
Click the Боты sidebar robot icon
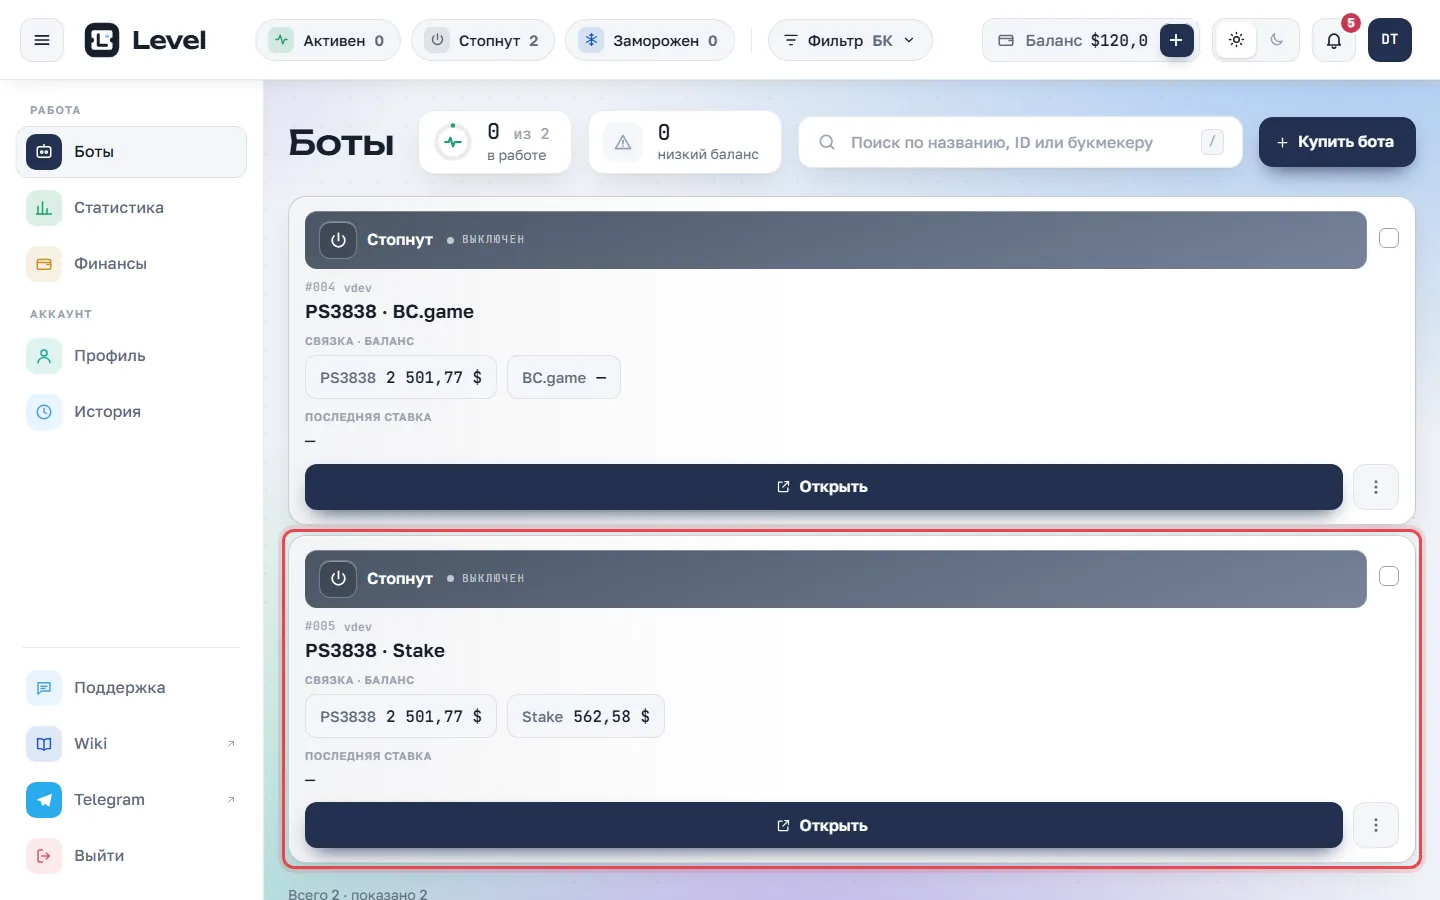(44, 152)
